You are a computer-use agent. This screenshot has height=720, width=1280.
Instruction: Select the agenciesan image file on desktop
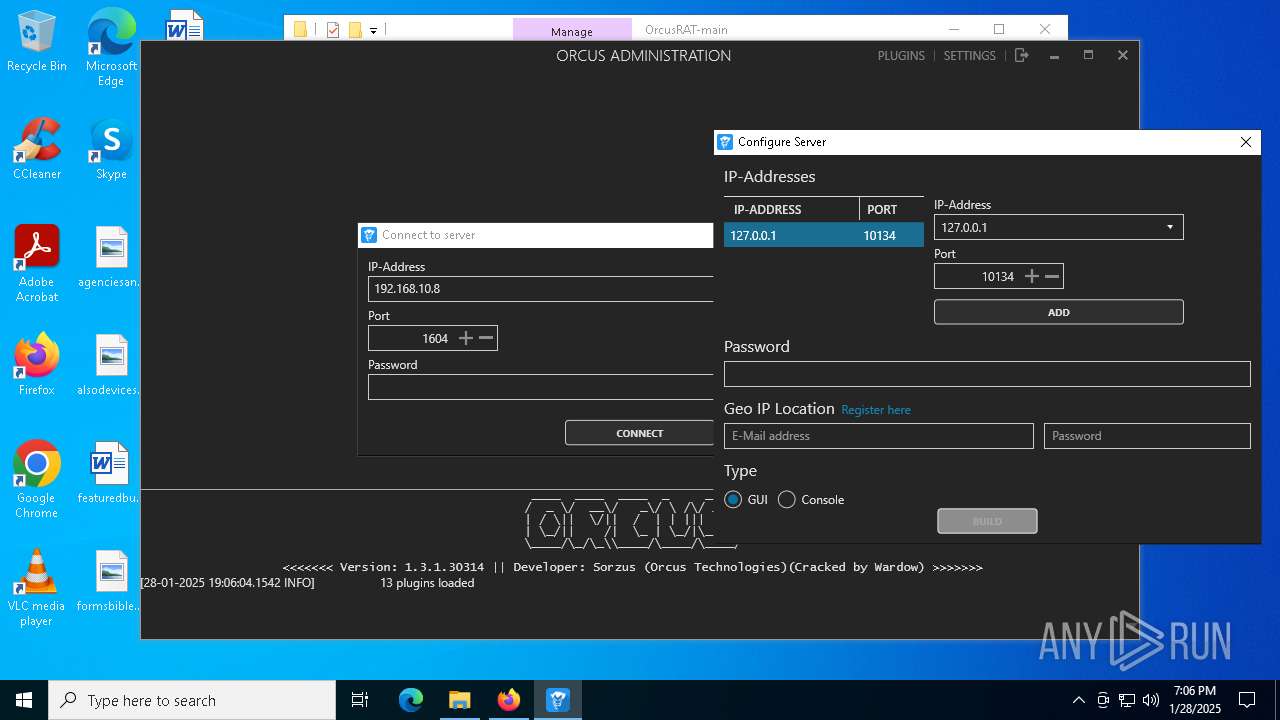[111, 258]
